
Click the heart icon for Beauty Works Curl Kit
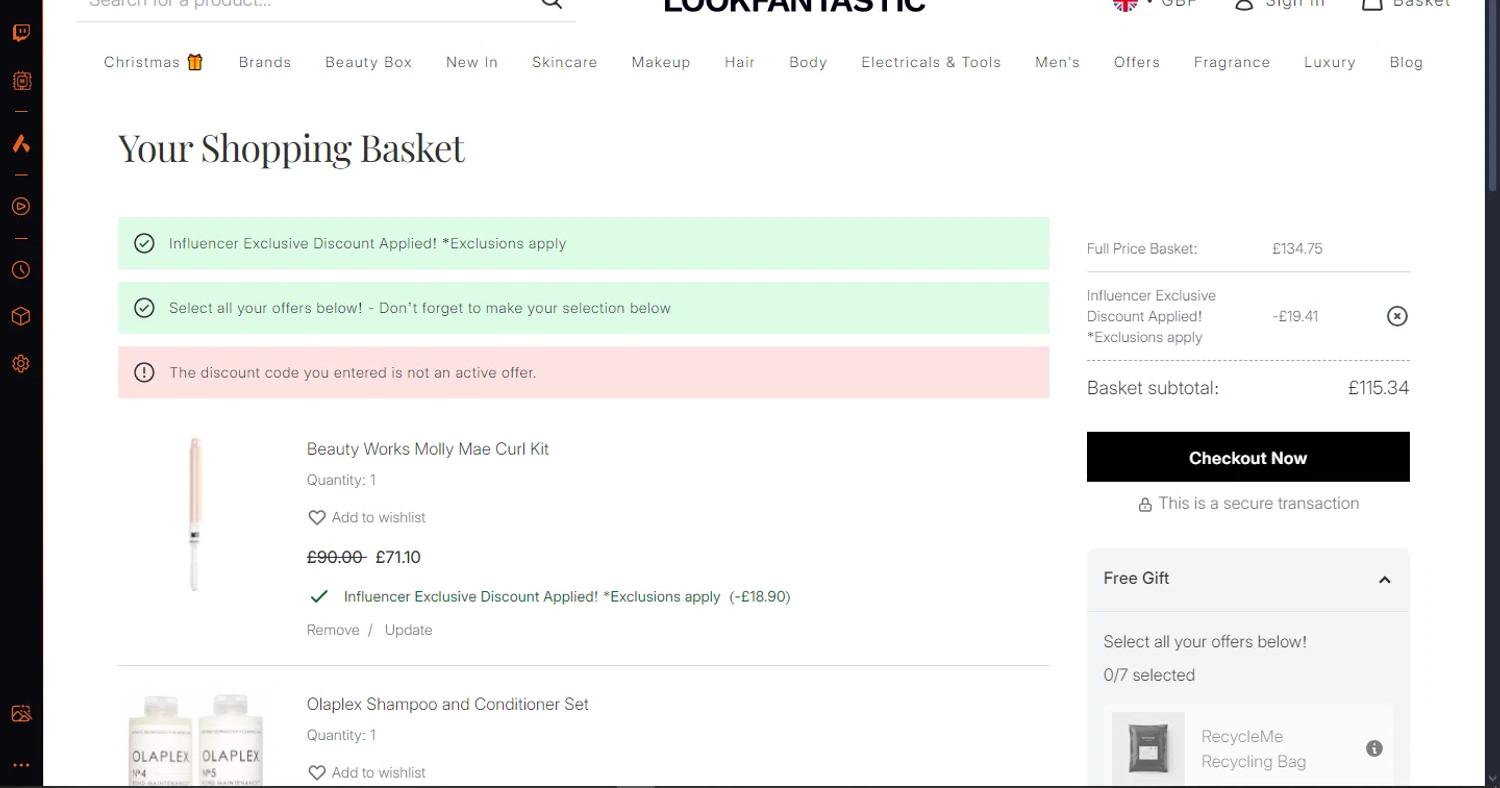point(317,517)
